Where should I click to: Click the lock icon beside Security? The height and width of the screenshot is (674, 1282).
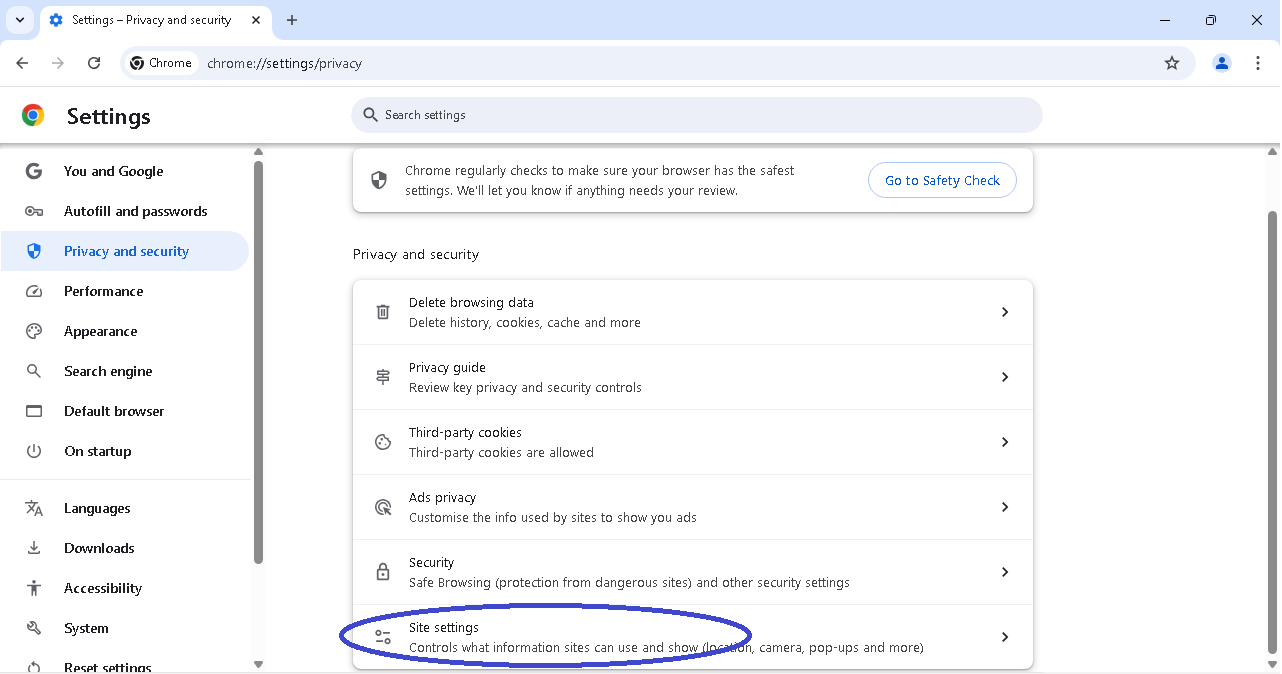(383, 572)
